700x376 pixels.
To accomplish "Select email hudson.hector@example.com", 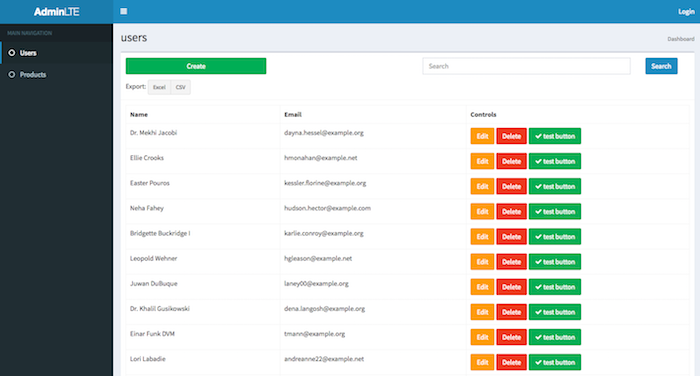I will [327, 208].
